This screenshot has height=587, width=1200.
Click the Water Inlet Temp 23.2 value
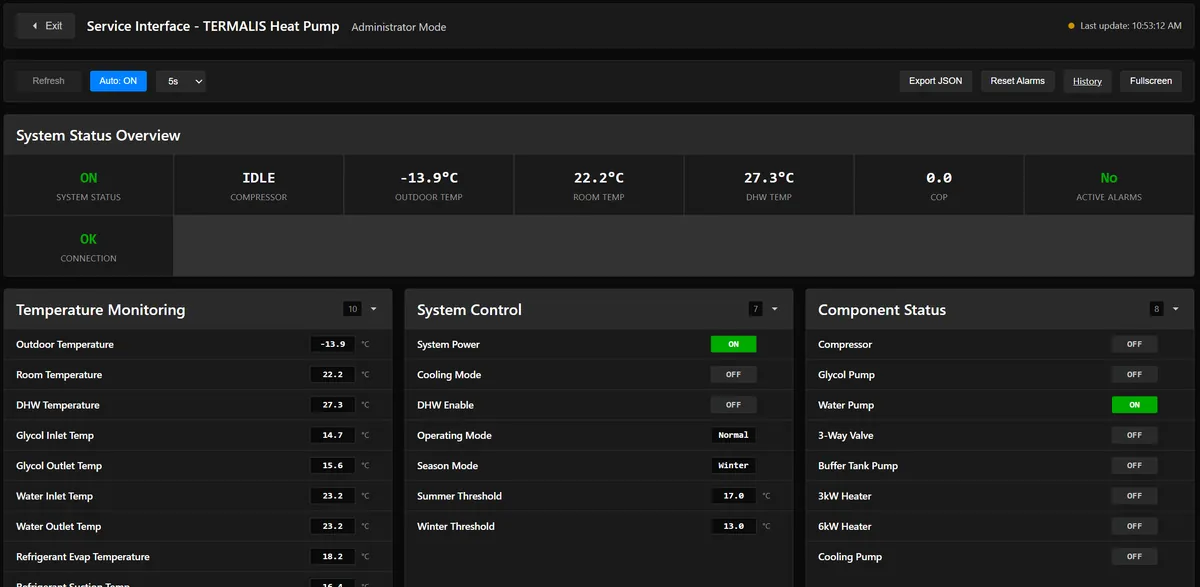pyautogui.click(x=332, y=496)
